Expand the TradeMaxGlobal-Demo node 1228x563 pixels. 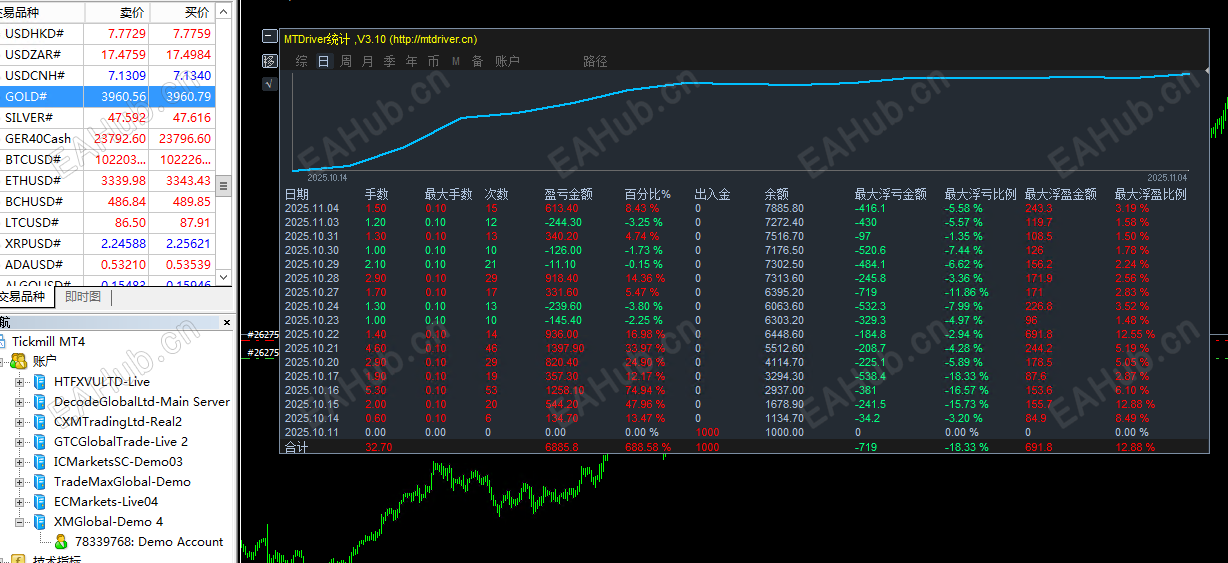[x=20, y=481]
